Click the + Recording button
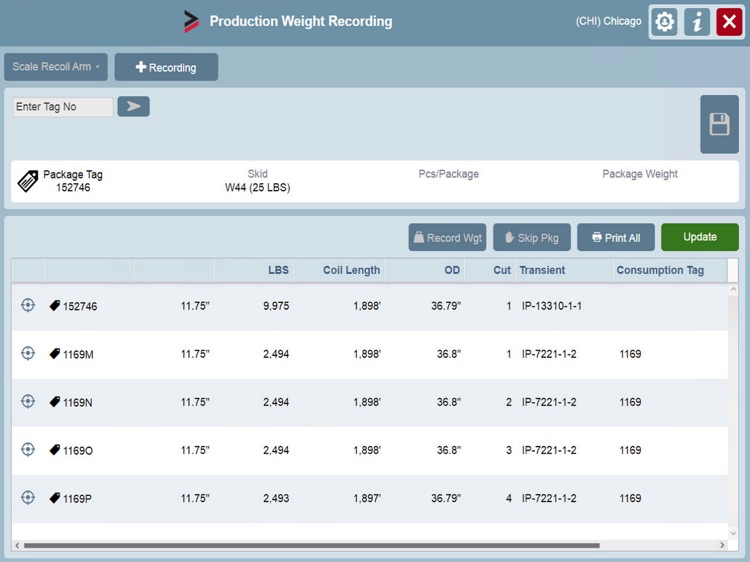The height and width of the screenshot is (562, 750). (166, 67)
